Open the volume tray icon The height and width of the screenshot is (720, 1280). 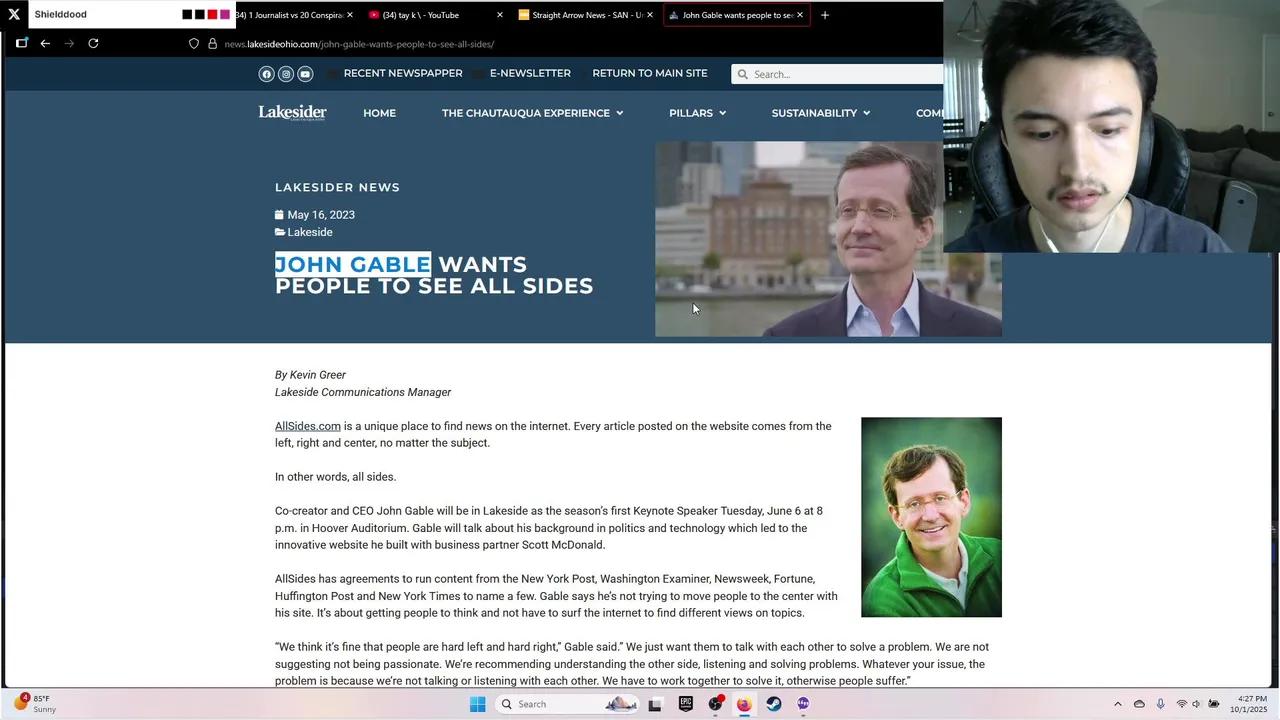1196,704
